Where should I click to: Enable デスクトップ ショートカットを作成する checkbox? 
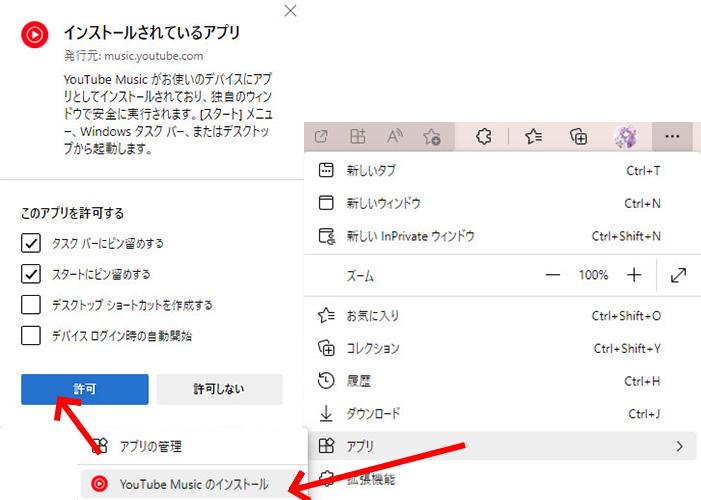pos(31,305)
